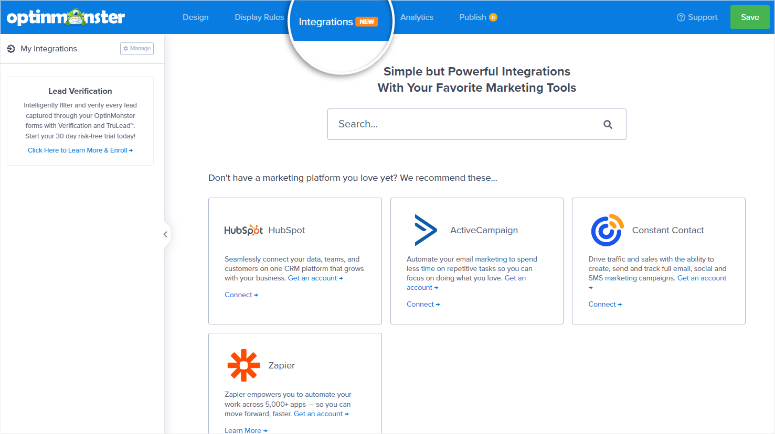This screenshot has height=434, width=775.
Task: Click the Lead Verification heading
Action: [80, 91]
